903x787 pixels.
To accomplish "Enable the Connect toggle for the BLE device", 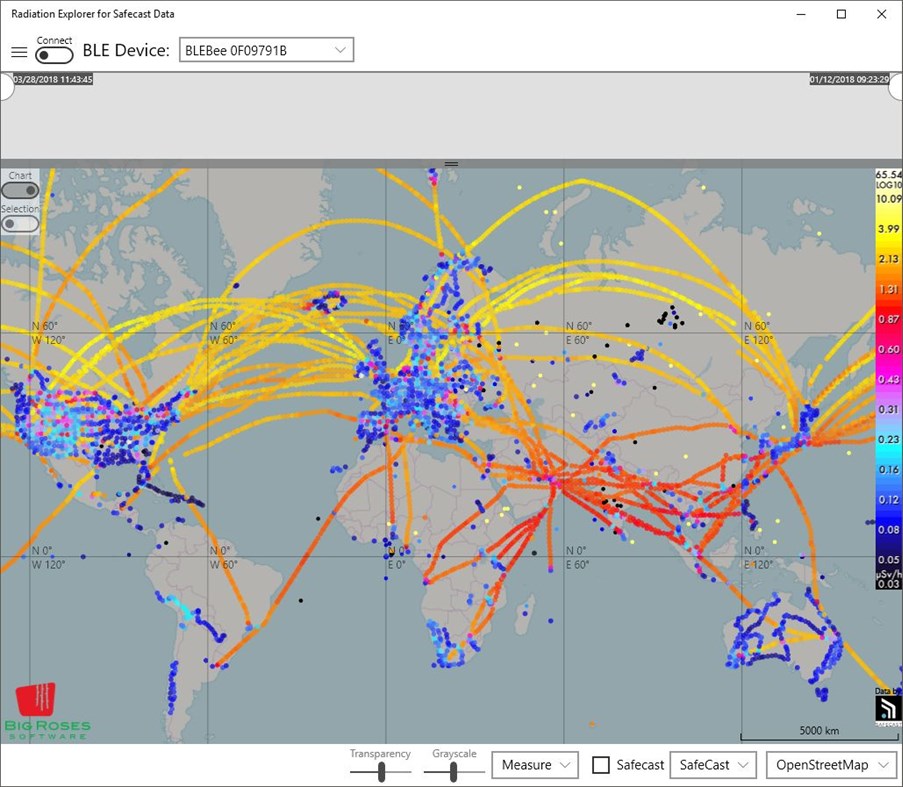I will coord(54,53).
